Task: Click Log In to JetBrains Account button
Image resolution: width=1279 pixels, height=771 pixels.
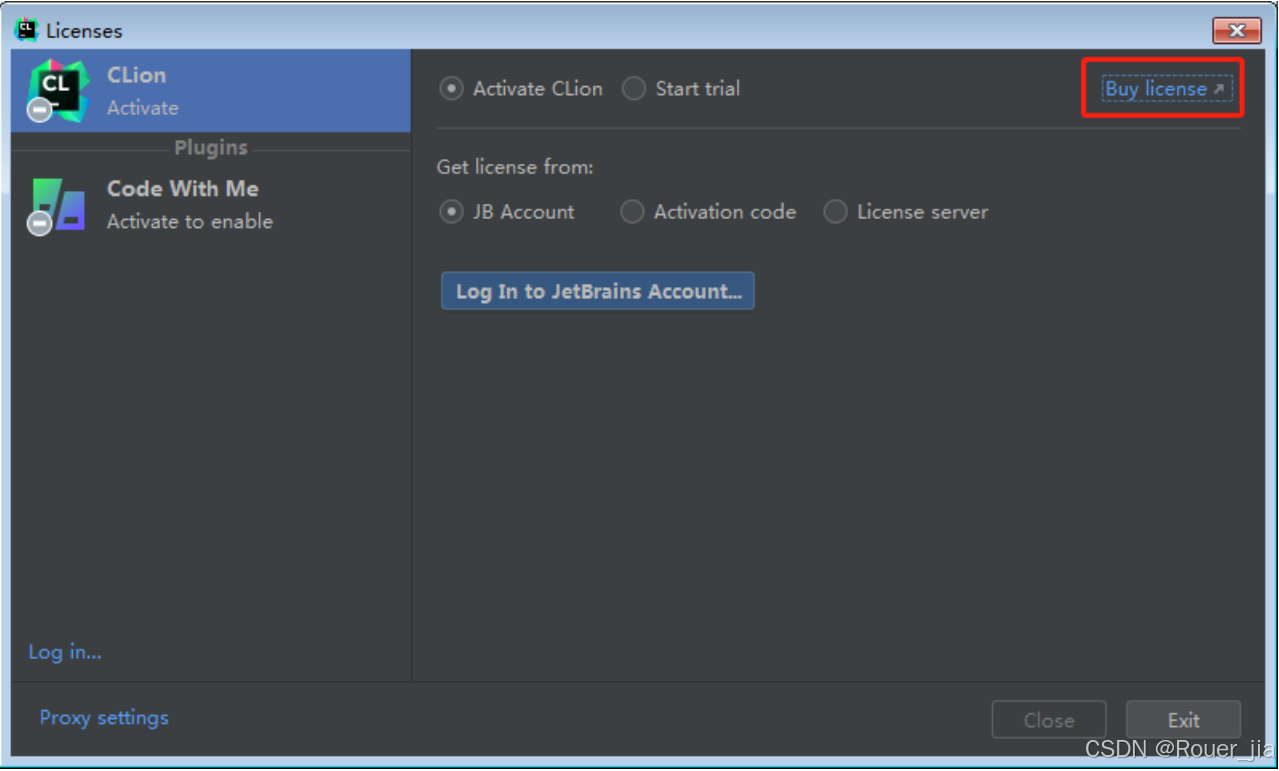Action: tap(598, 291)
